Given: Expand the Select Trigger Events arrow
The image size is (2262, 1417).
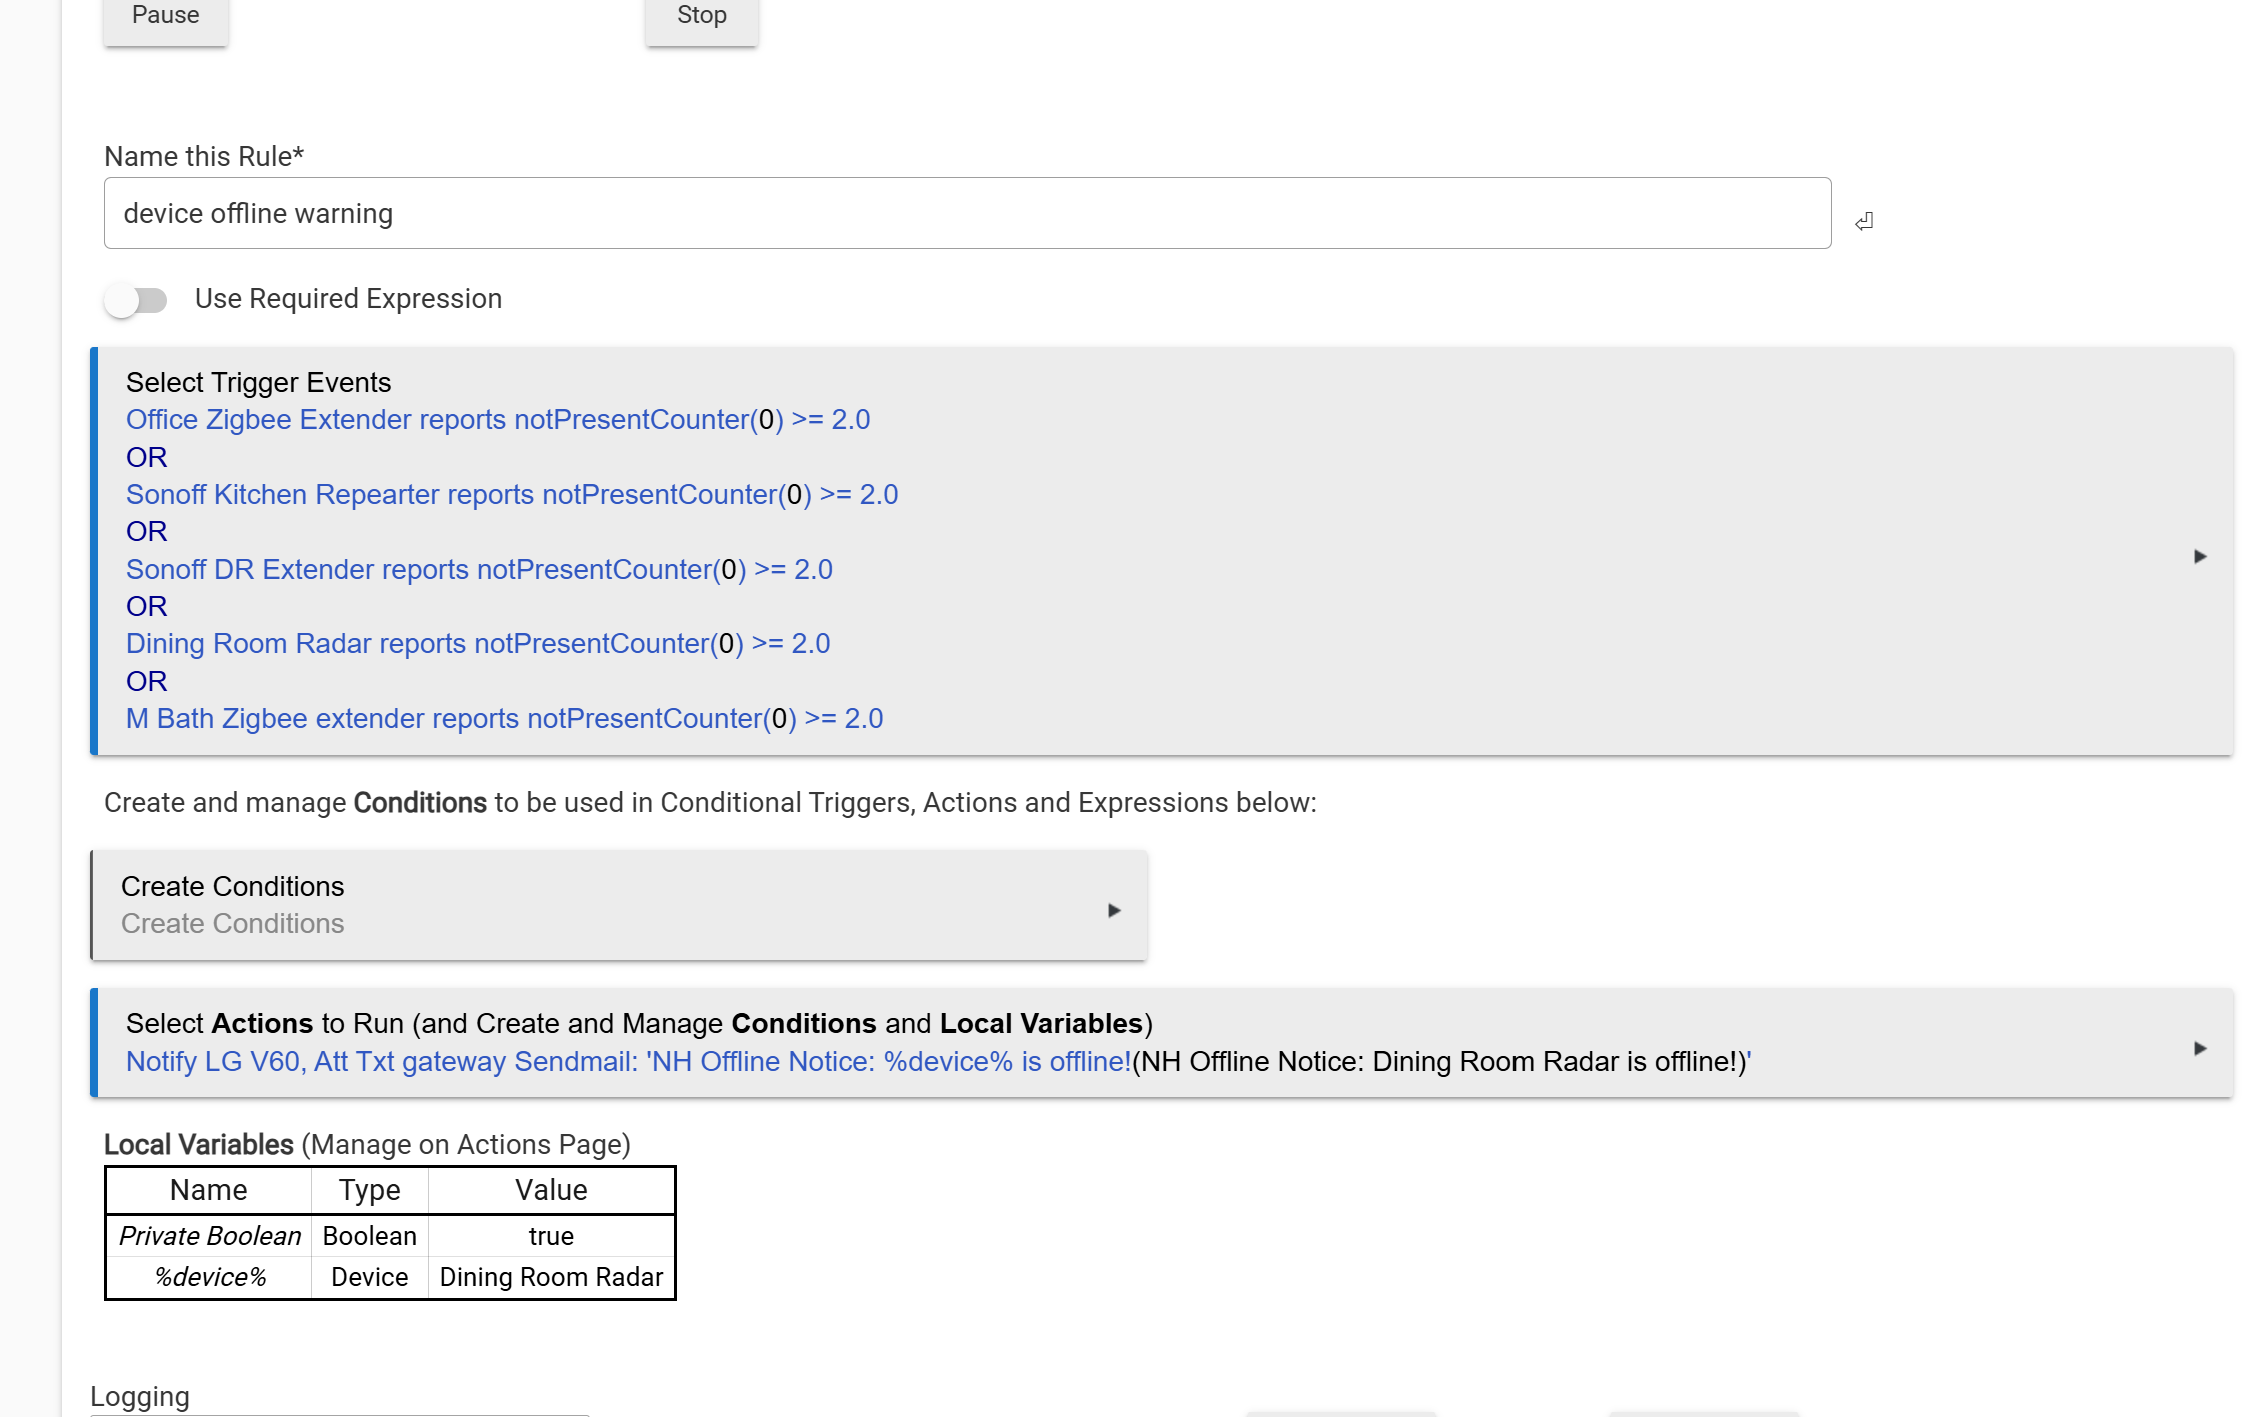Looking at the screenshot, I should coord(2199,556).
